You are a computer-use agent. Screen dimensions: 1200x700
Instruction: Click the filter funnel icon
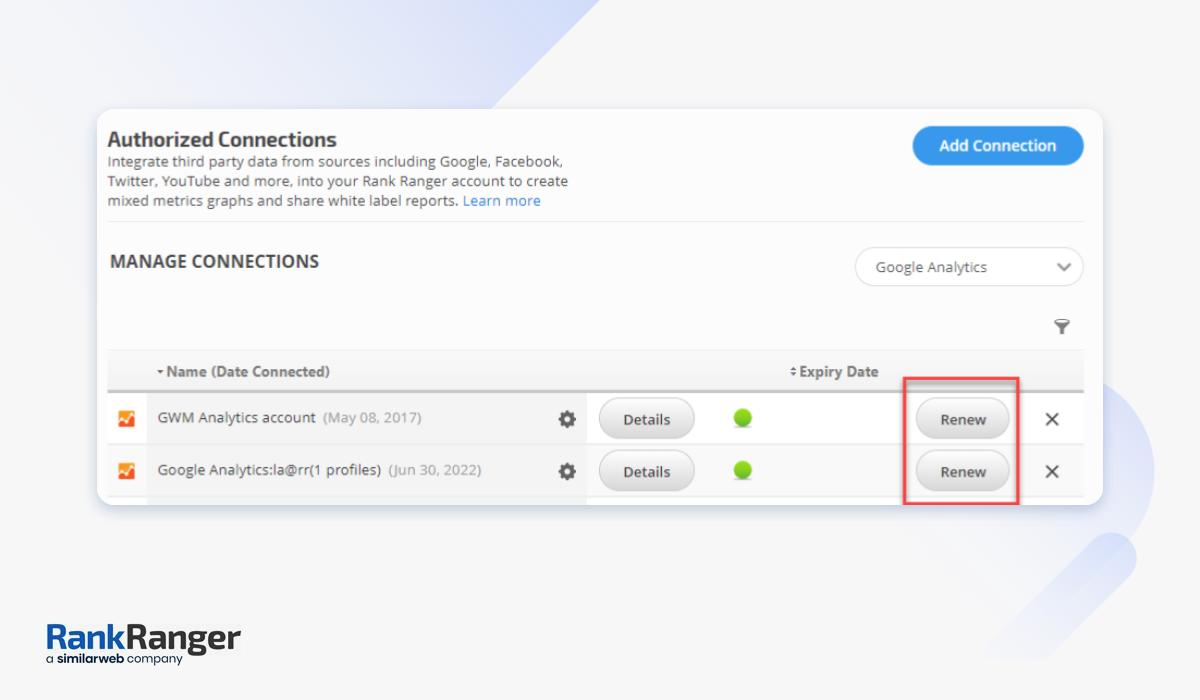point(1062,327)
